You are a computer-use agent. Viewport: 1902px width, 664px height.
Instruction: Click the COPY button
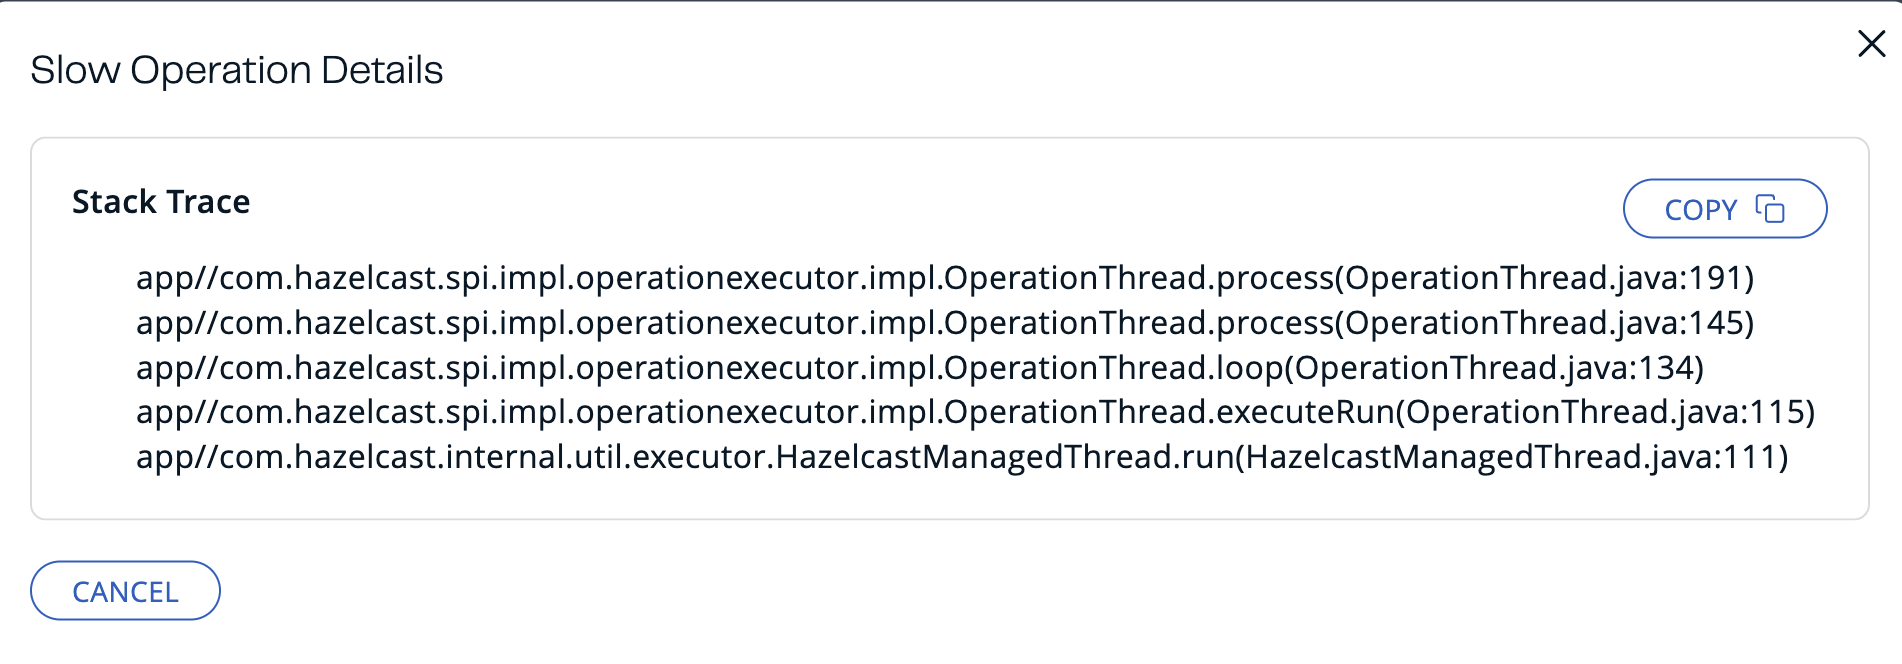click(1724, 209)
